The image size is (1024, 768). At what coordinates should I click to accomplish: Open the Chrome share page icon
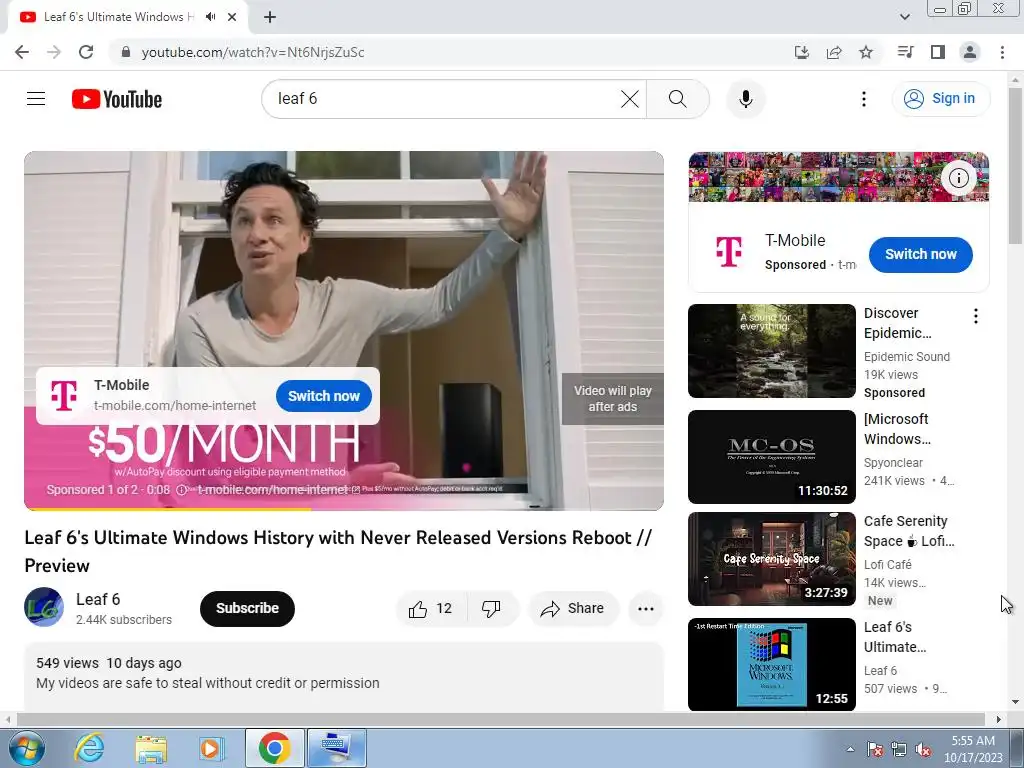pyautogui.click(x=834, y=52)
